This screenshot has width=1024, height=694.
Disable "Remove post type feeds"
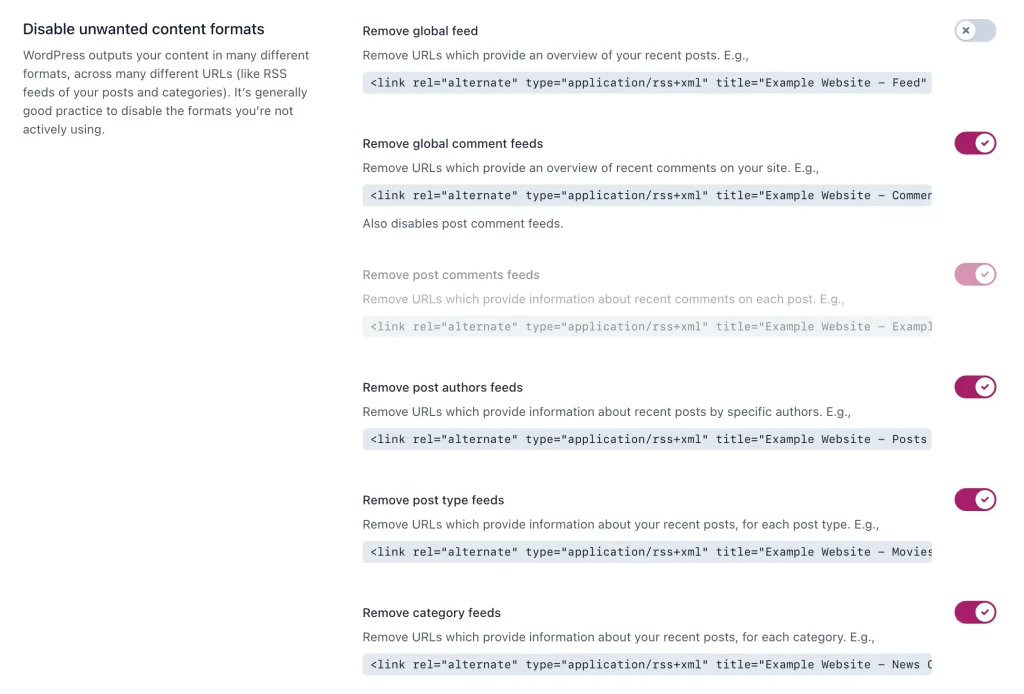pos(974,499)
